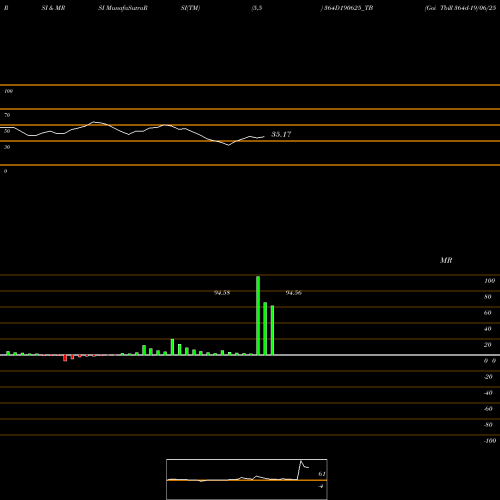This screenshot has height=500, width=500.
Task: Click the left 94.58 label
Action: [222, 293]
